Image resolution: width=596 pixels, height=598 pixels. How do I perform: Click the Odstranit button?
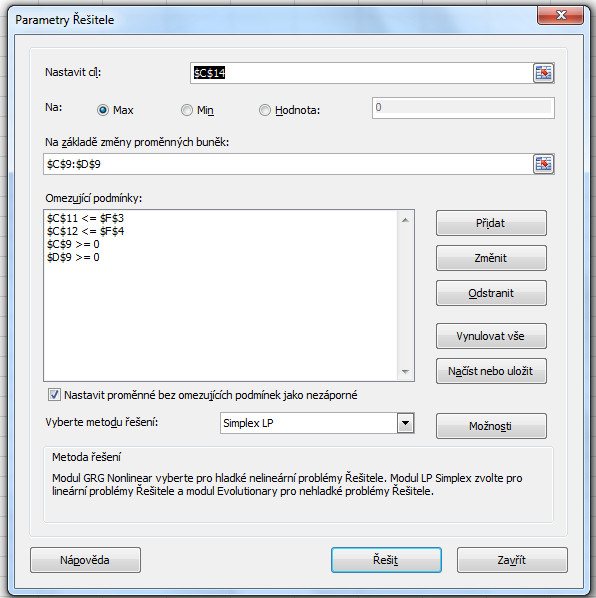click(x=491, y=293)
